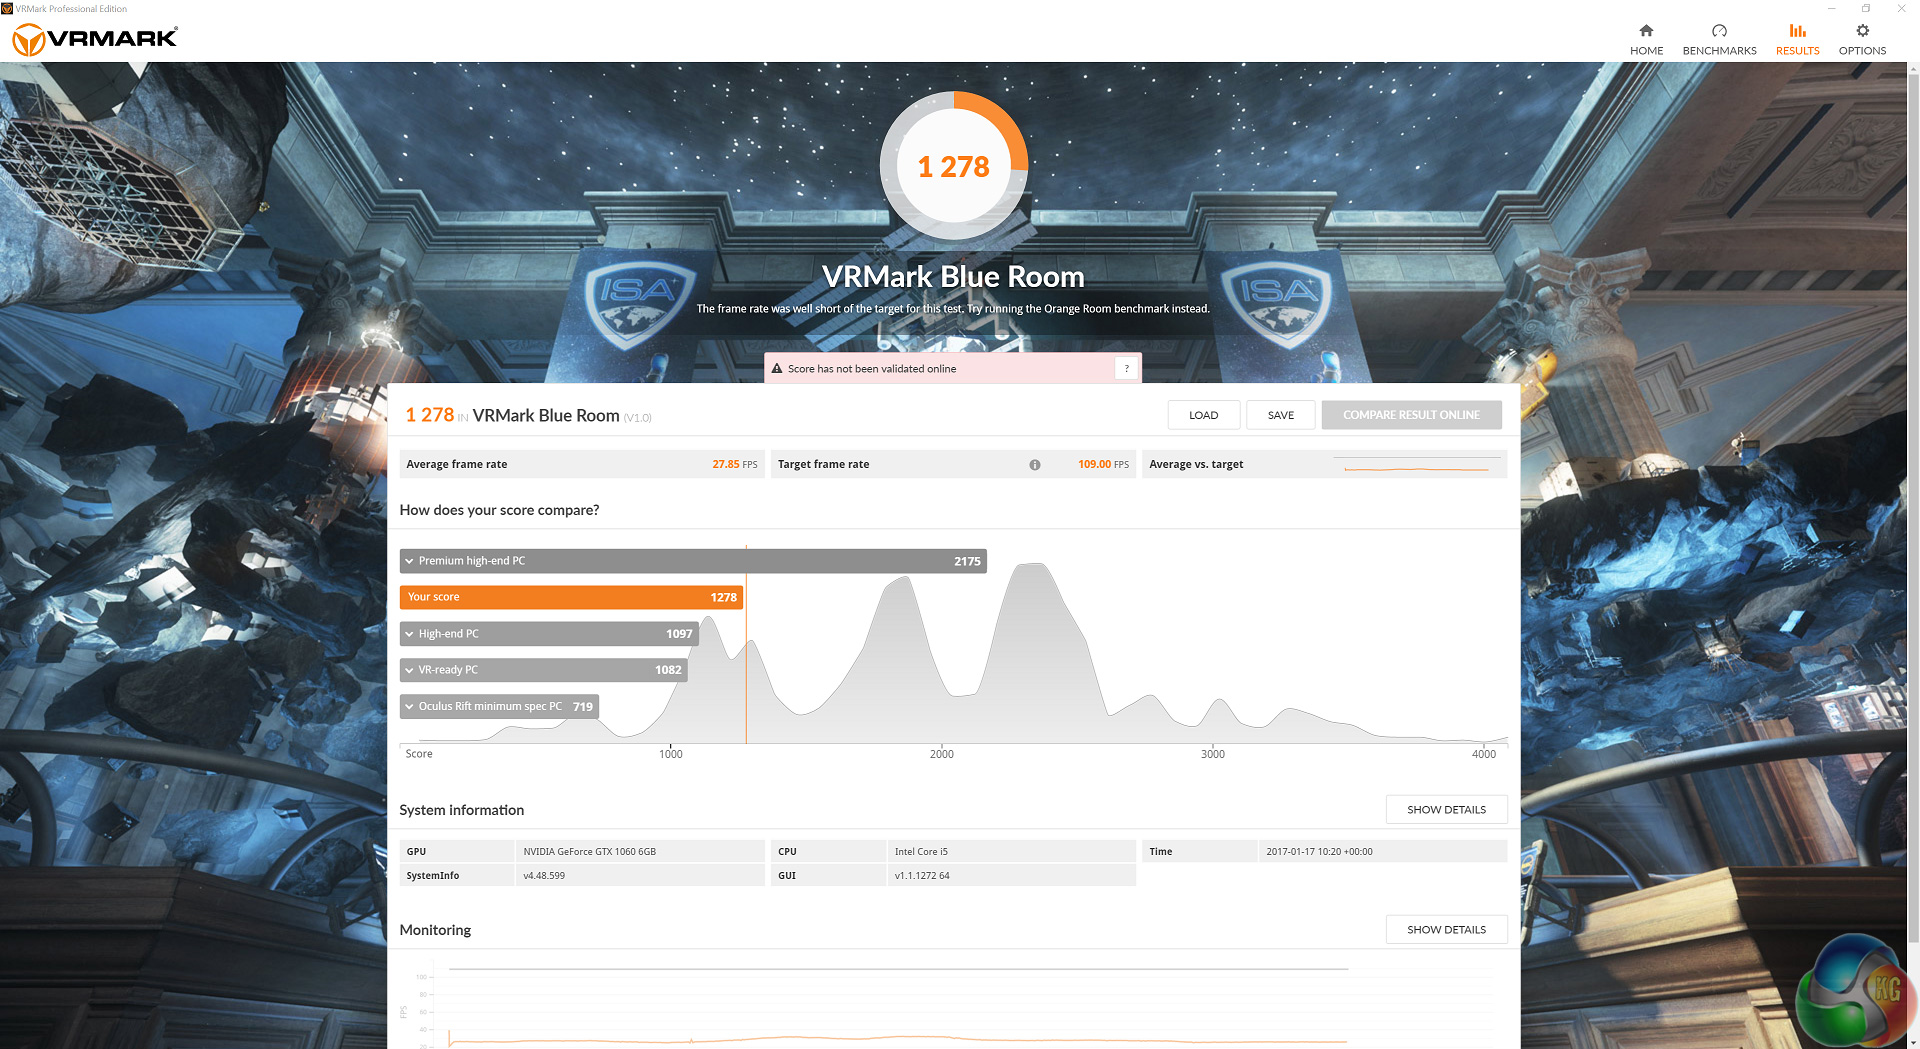Show details for System information
1920x1049 pixels.
(x=1446, y=810)
